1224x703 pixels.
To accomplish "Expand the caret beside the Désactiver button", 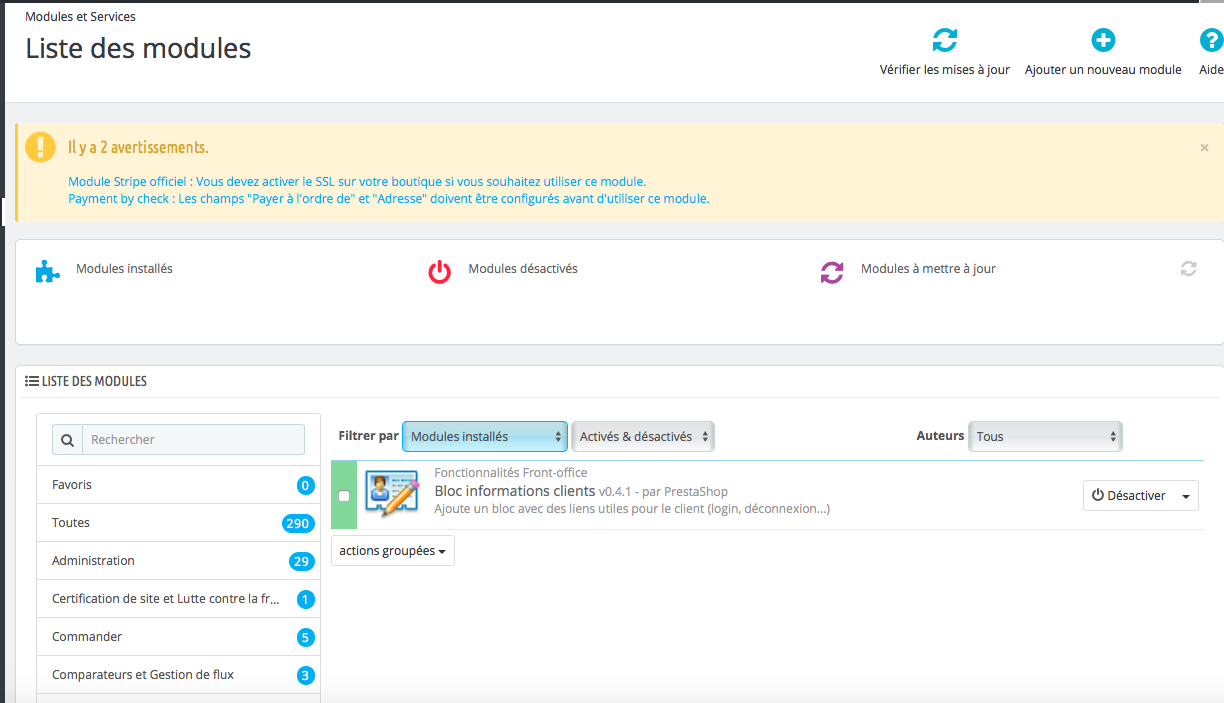I will coord(1187,496).
